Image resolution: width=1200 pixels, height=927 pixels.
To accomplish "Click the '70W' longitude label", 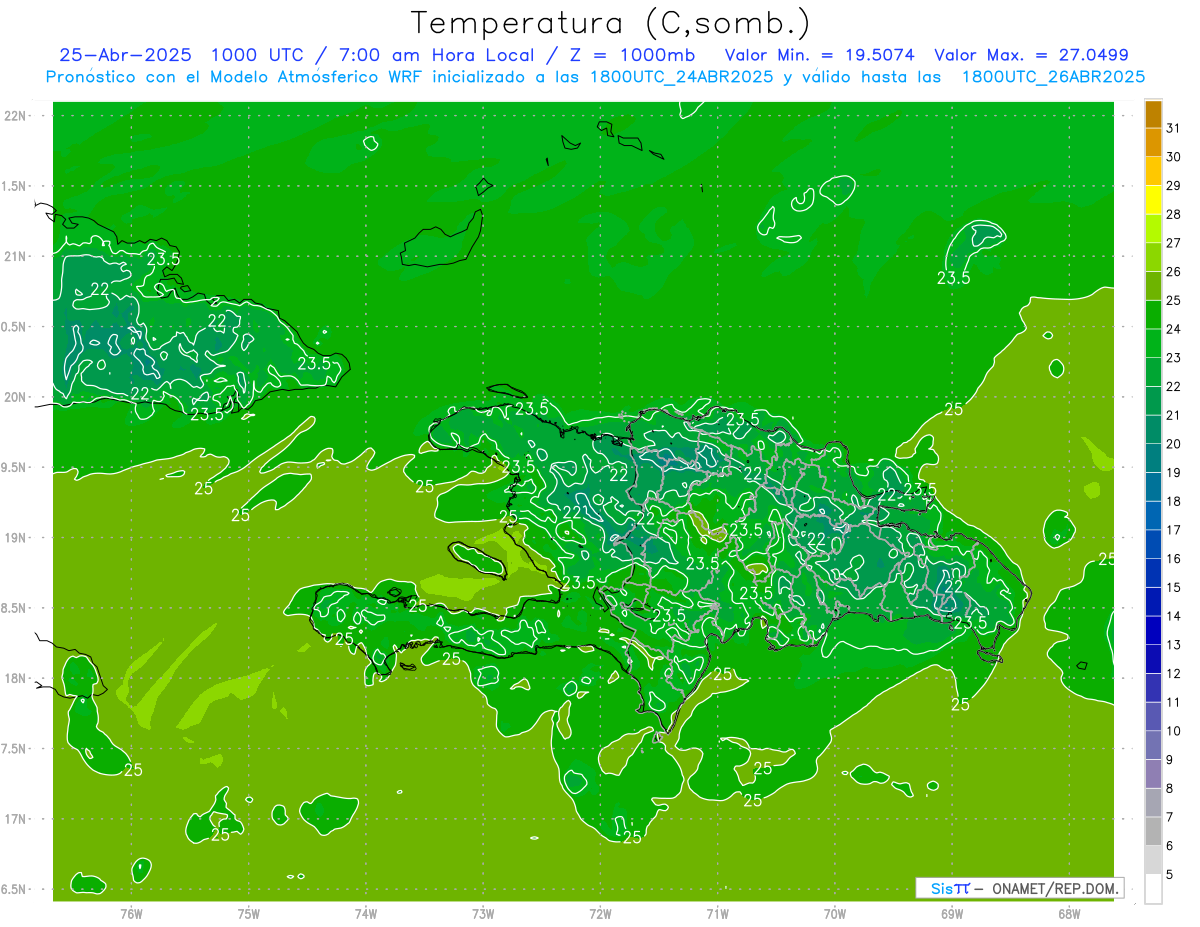I will [835, 915].
